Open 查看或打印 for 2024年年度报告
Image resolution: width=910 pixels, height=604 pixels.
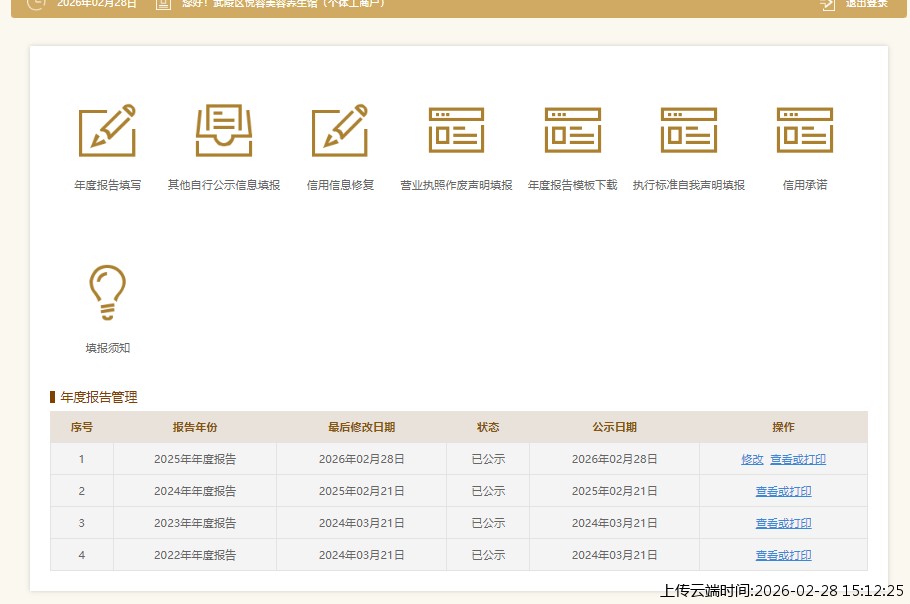click(x=783, y=491)
